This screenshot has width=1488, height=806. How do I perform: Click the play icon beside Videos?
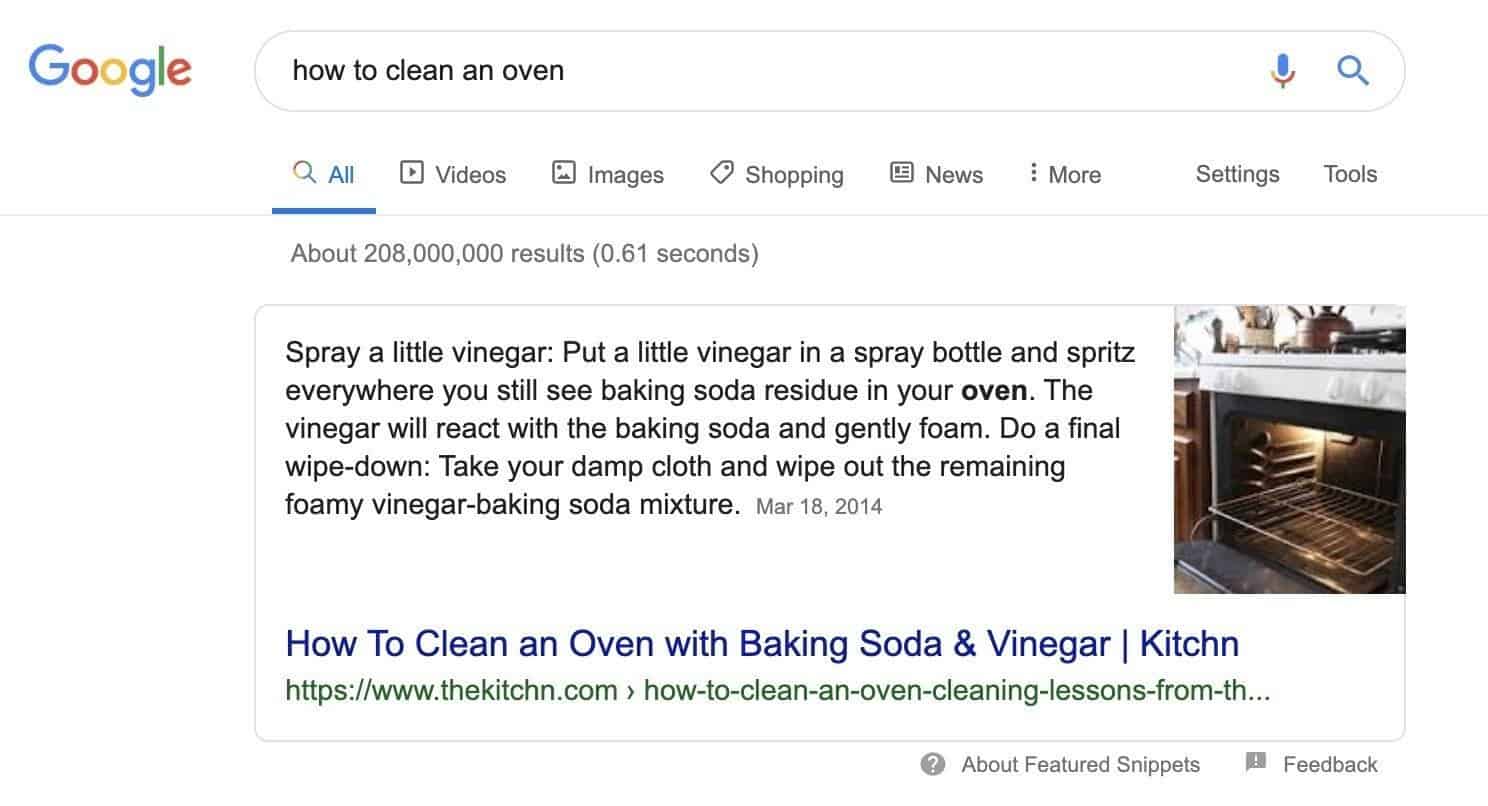click(411, 173)
